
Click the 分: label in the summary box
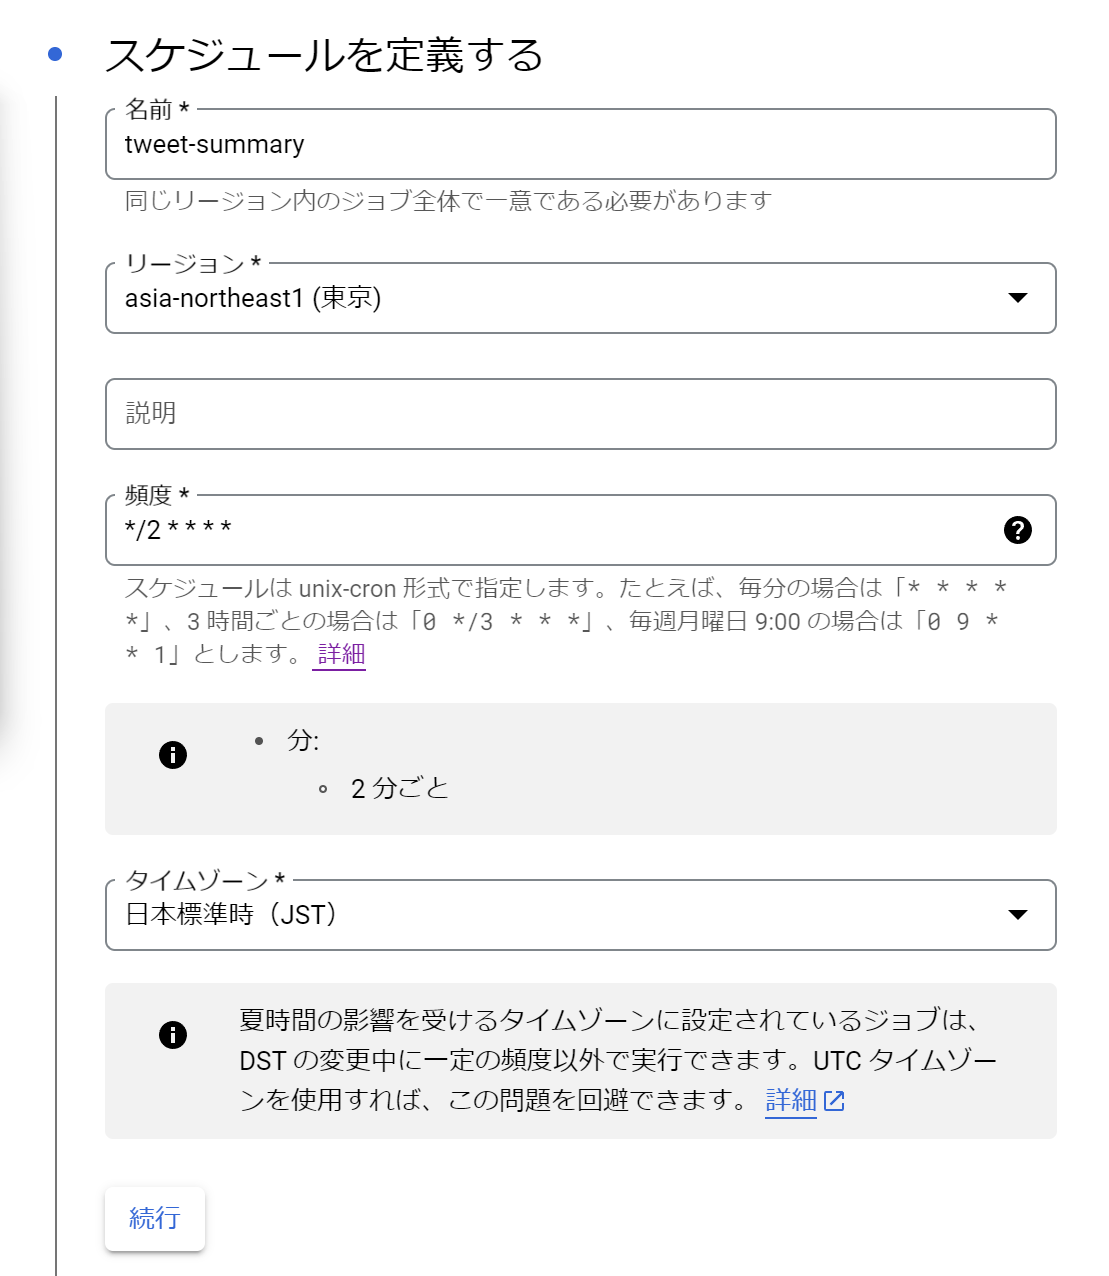click(303, 741)
